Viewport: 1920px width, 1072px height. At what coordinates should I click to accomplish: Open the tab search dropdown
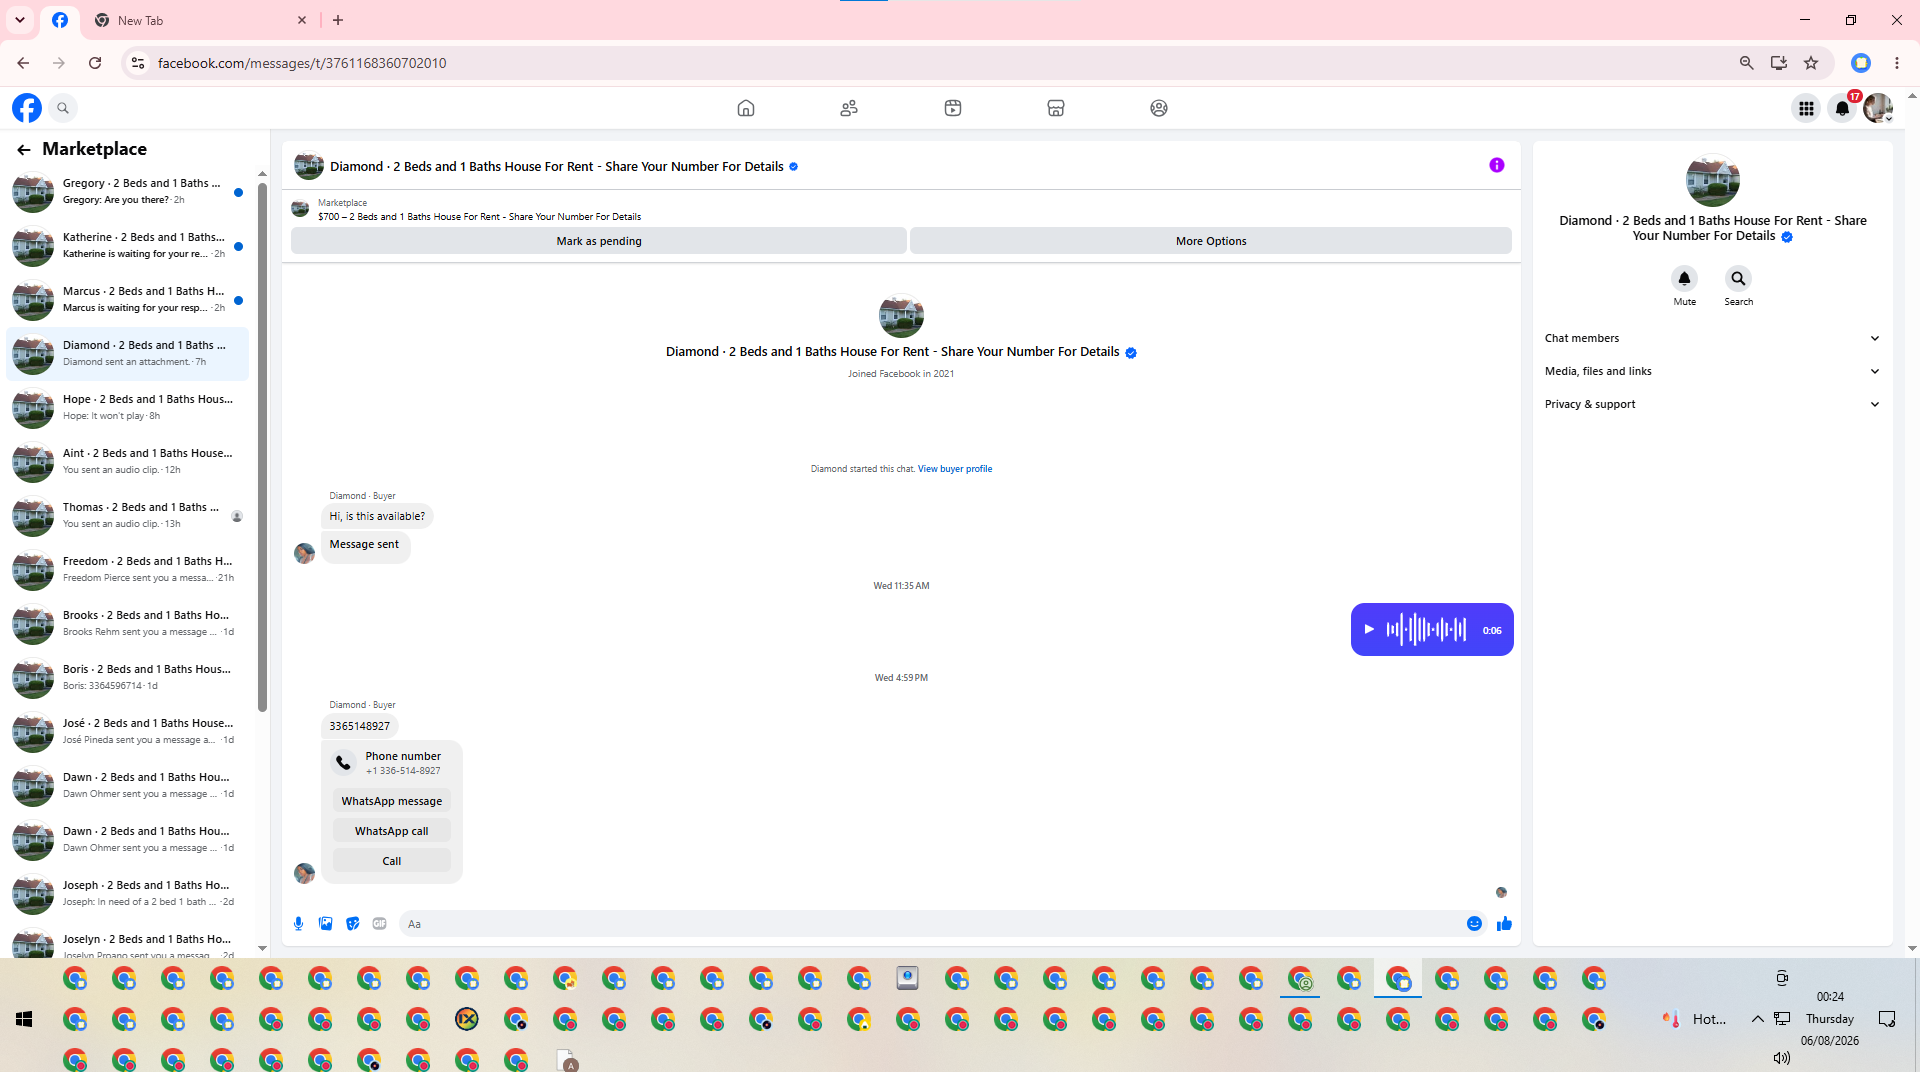coord(20,20)
